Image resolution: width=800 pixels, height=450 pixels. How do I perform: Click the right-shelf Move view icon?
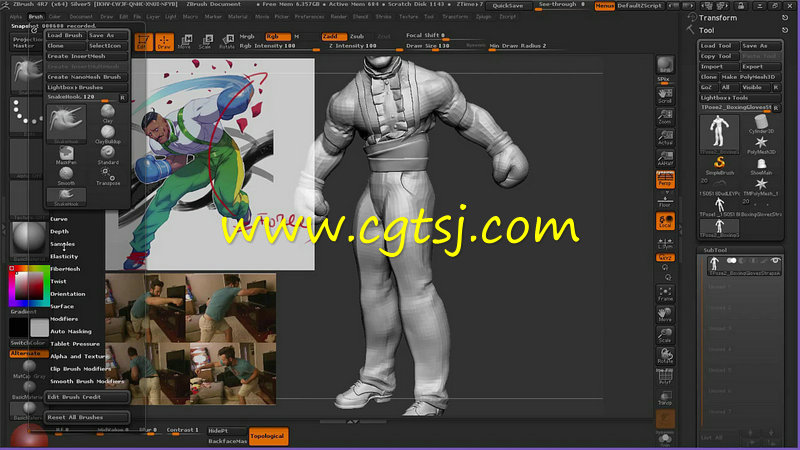click(x=665, y=314)
